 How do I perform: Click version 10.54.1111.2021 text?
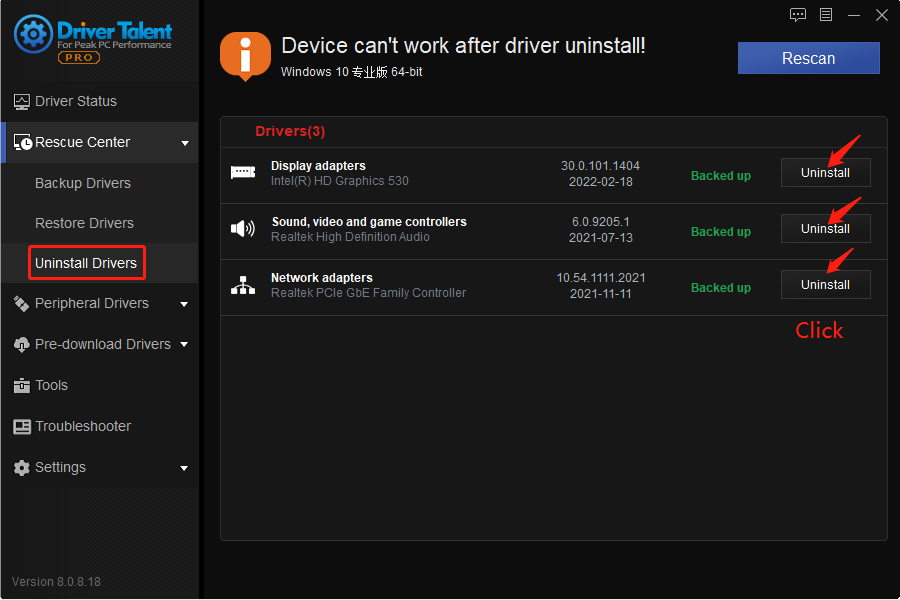pos(600,278)
